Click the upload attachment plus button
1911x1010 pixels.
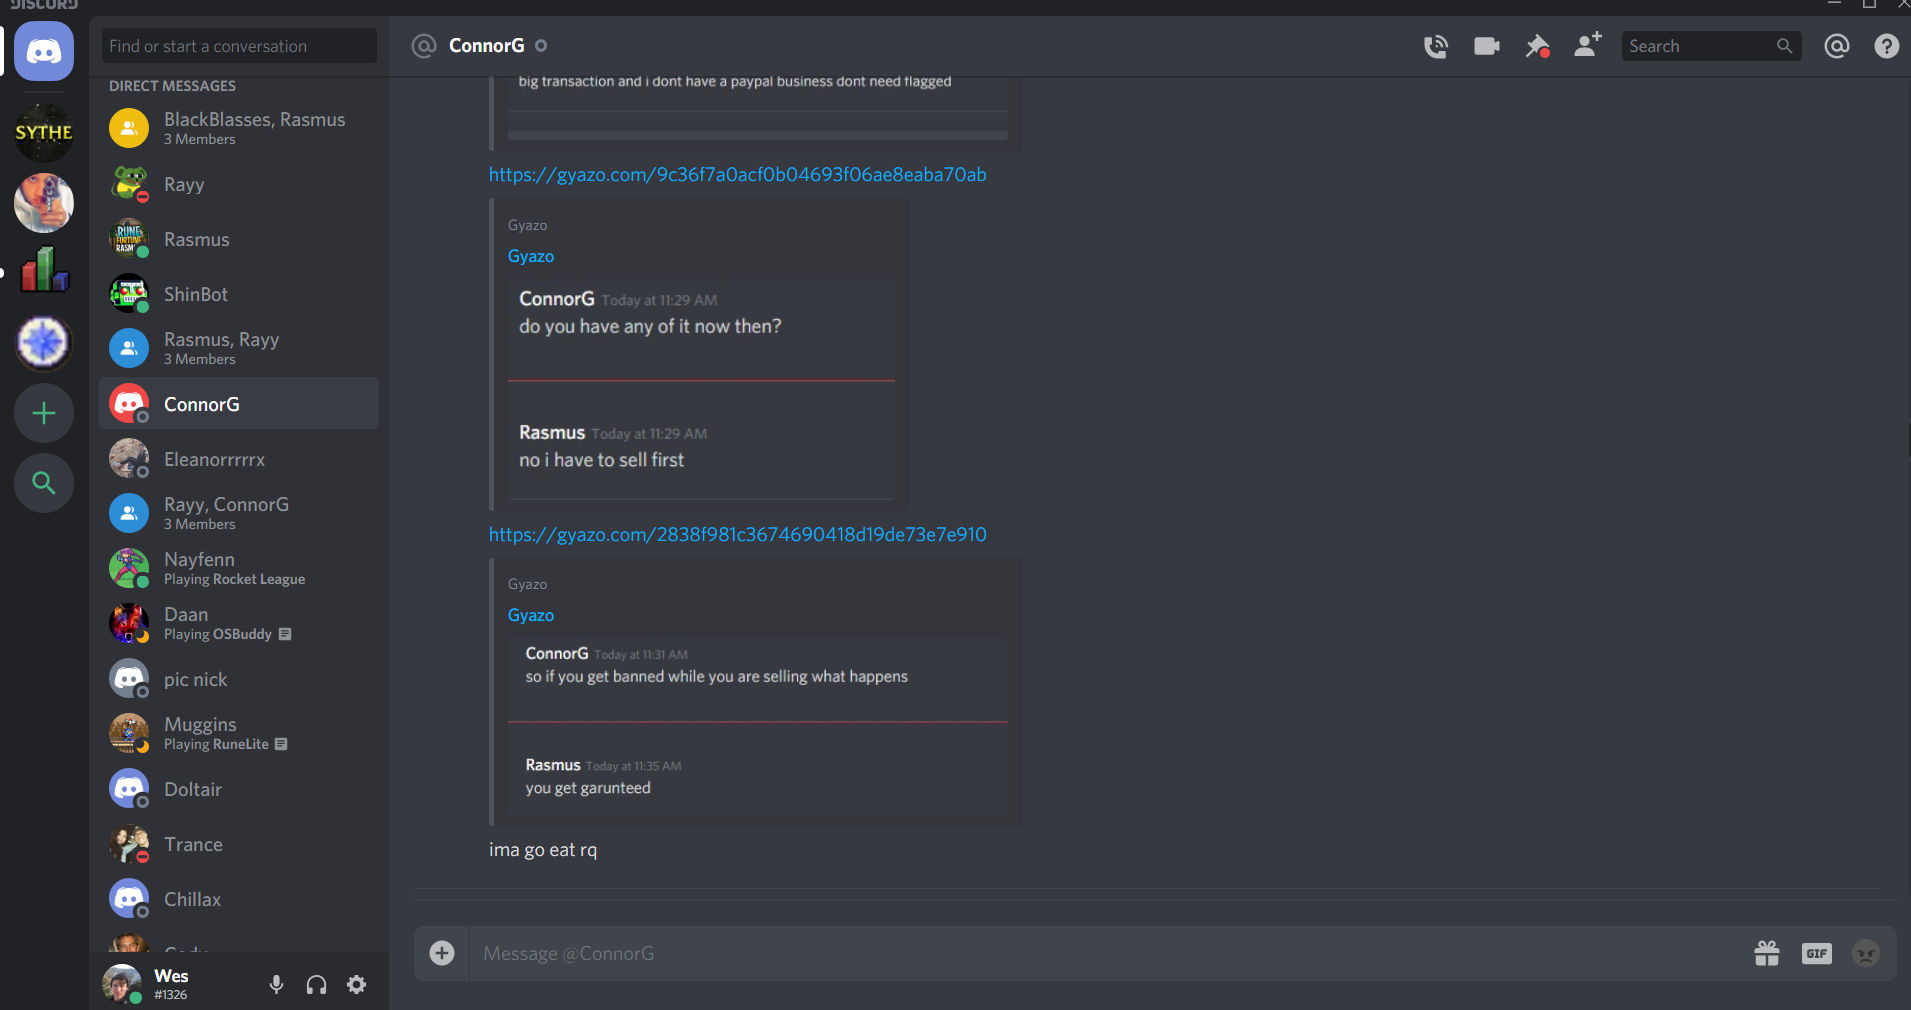442,953
